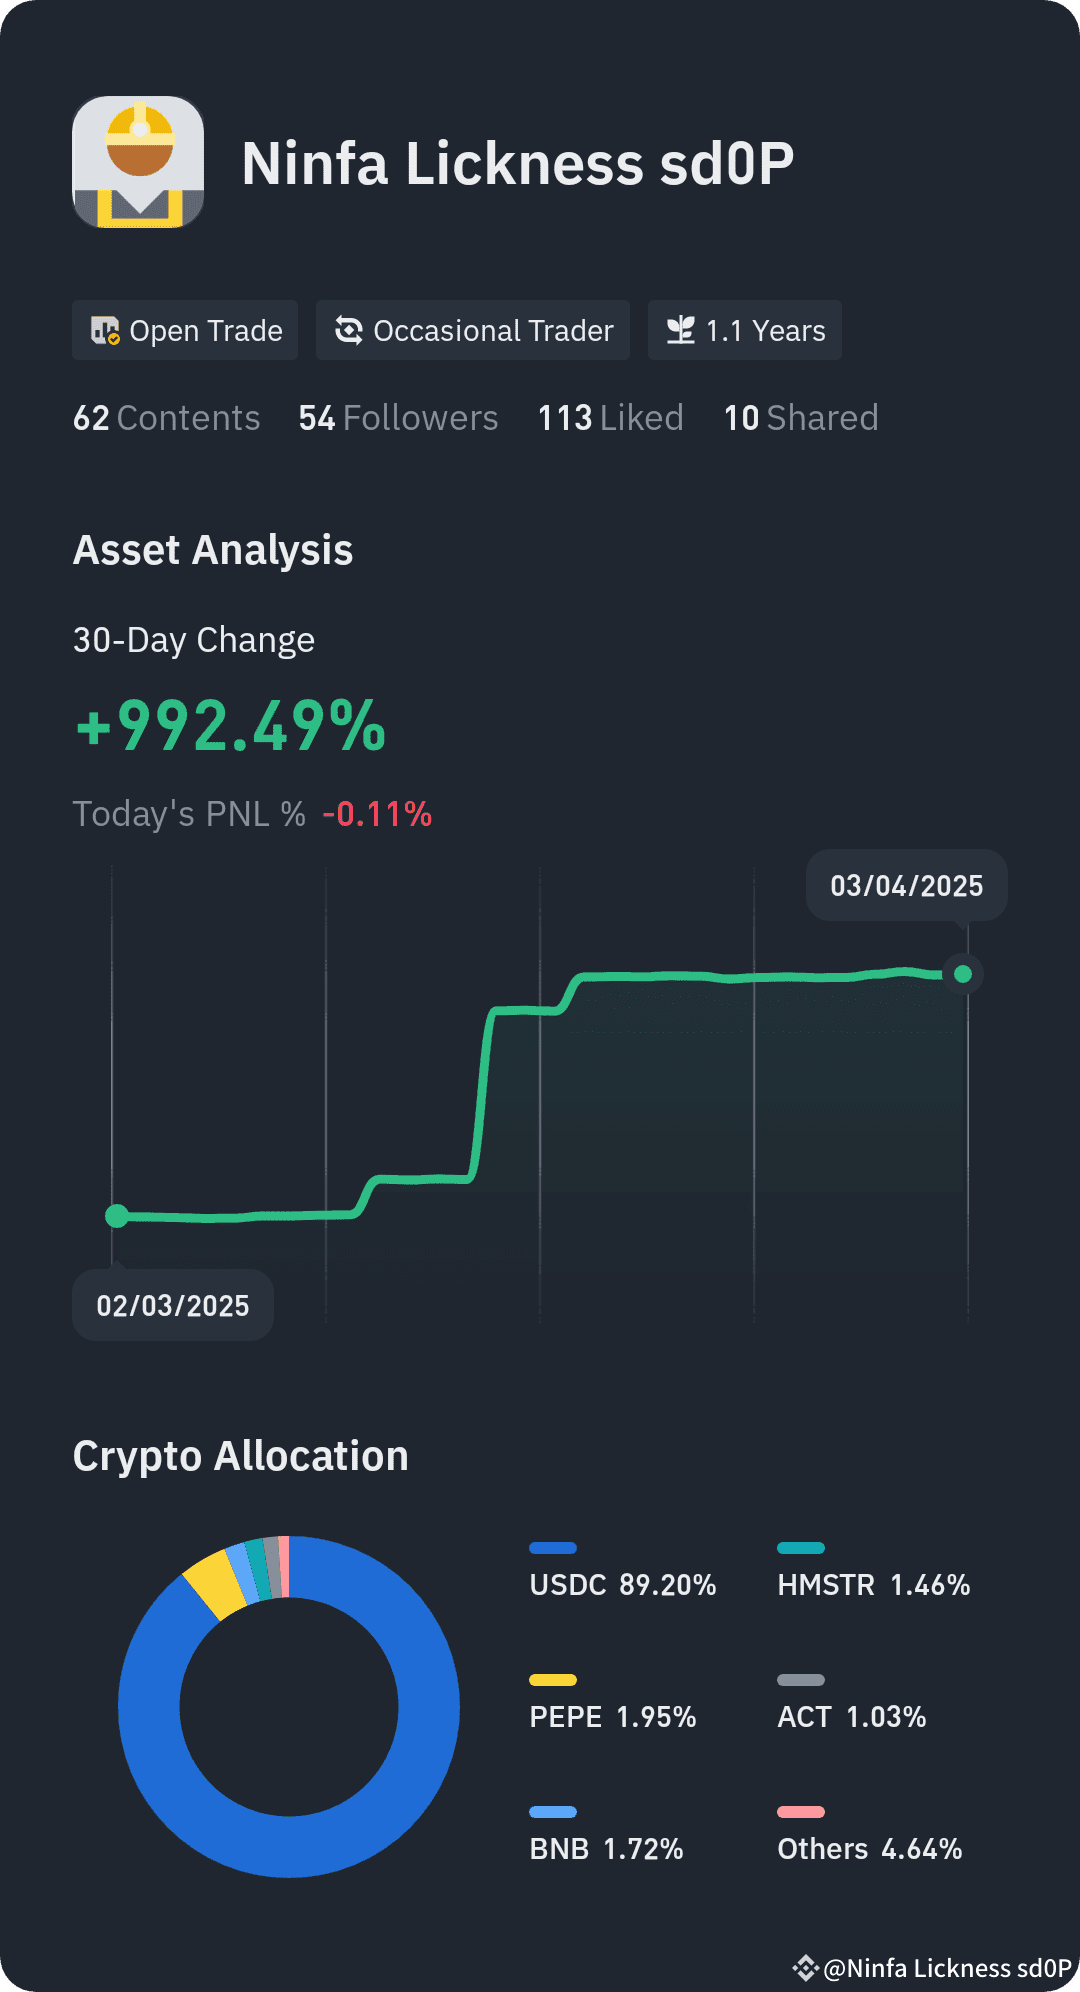Viewport: 1080px width, 1992px height.
Task: Click the USDC blue legend swatch
Action: coord(553,1548)
